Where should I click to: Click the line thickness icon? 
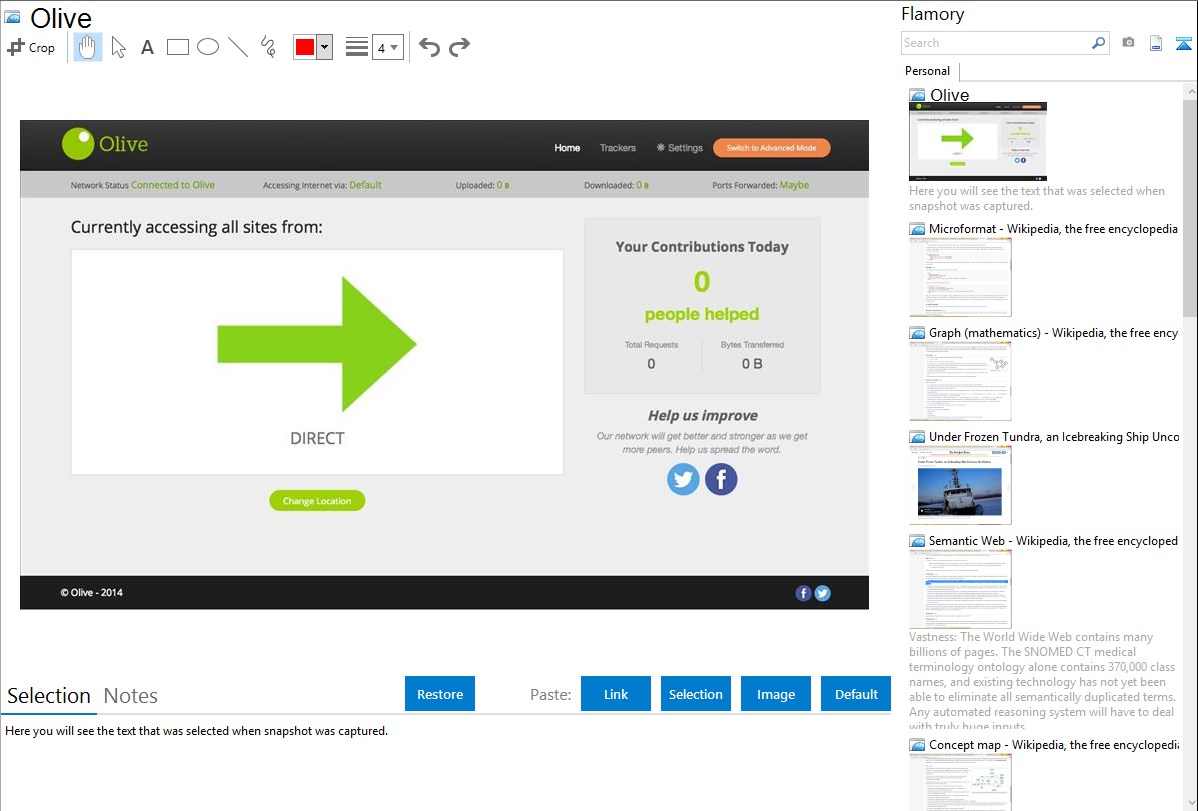click(357, 47)
